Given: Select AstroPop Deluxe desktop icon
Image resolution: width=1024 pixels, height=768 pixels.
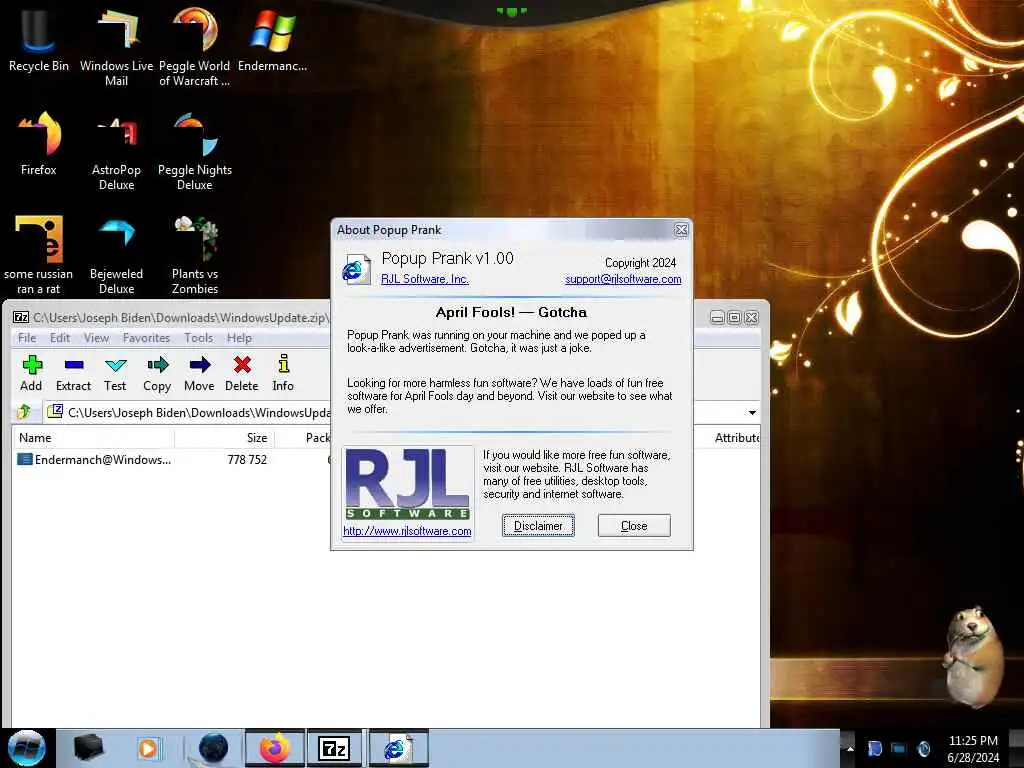Looking at the screenshot, I should tap(116, 150).
